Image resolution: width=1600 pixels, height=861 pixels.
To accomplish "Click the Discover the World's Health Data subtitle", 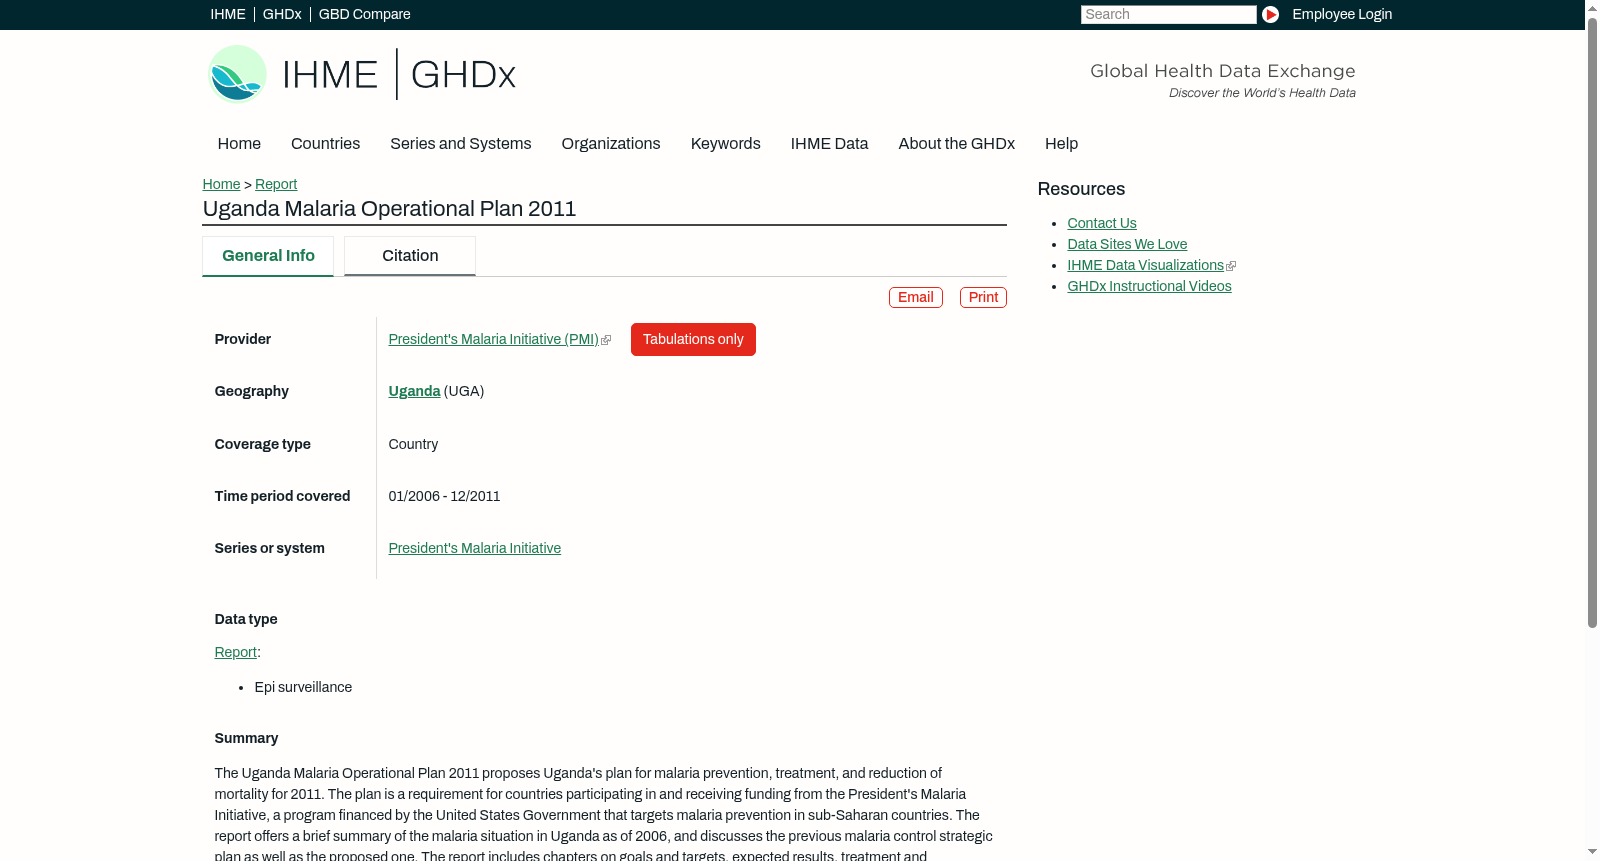I will pos(1263,93).
